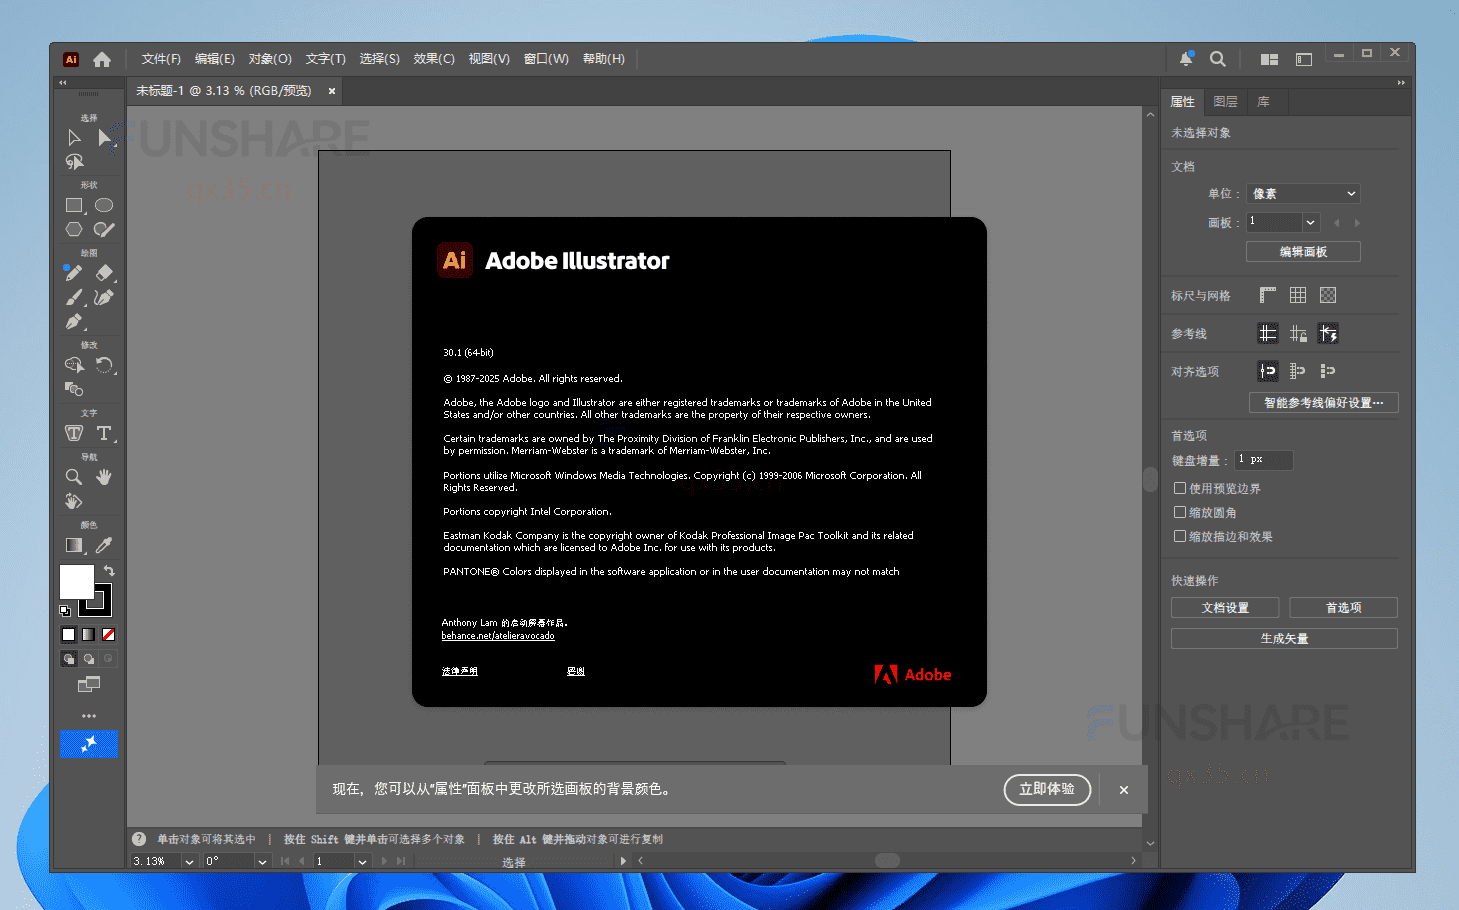
Task: Select the Zoom magnifier tool
Action: (74, 477)
